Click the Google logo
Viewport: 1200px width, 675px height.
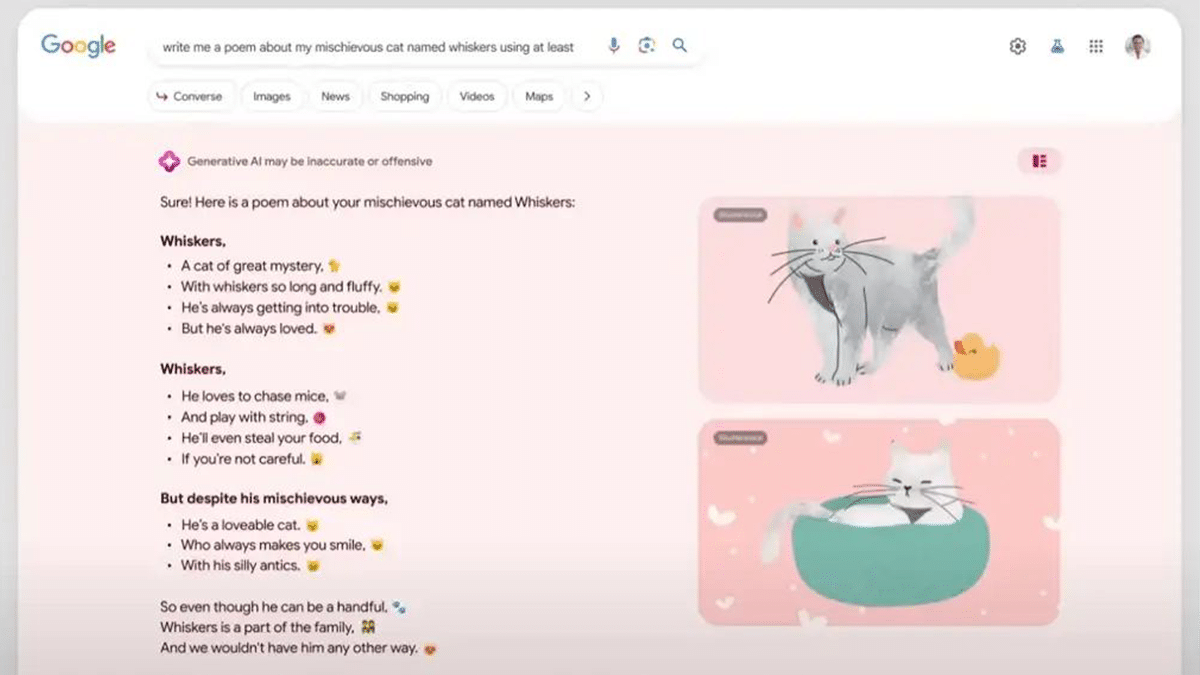tap(78, 45)
